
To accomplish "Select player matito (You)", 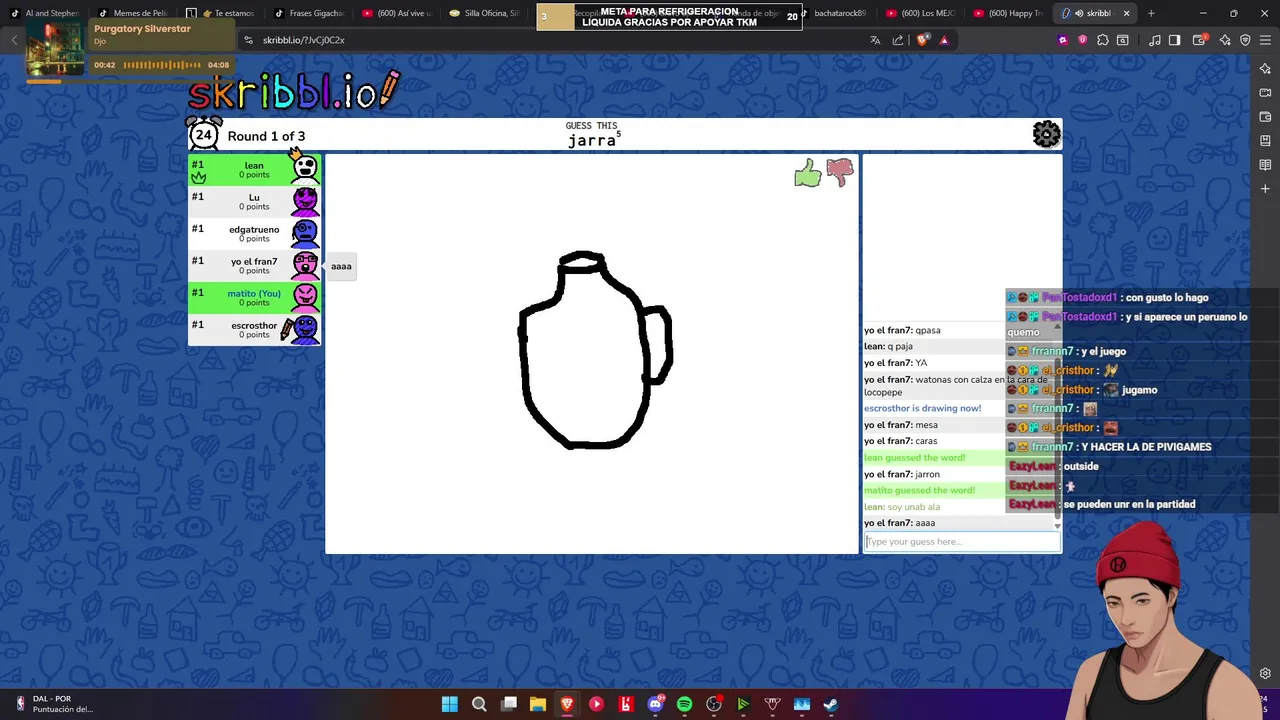I will tap(254, 297).
